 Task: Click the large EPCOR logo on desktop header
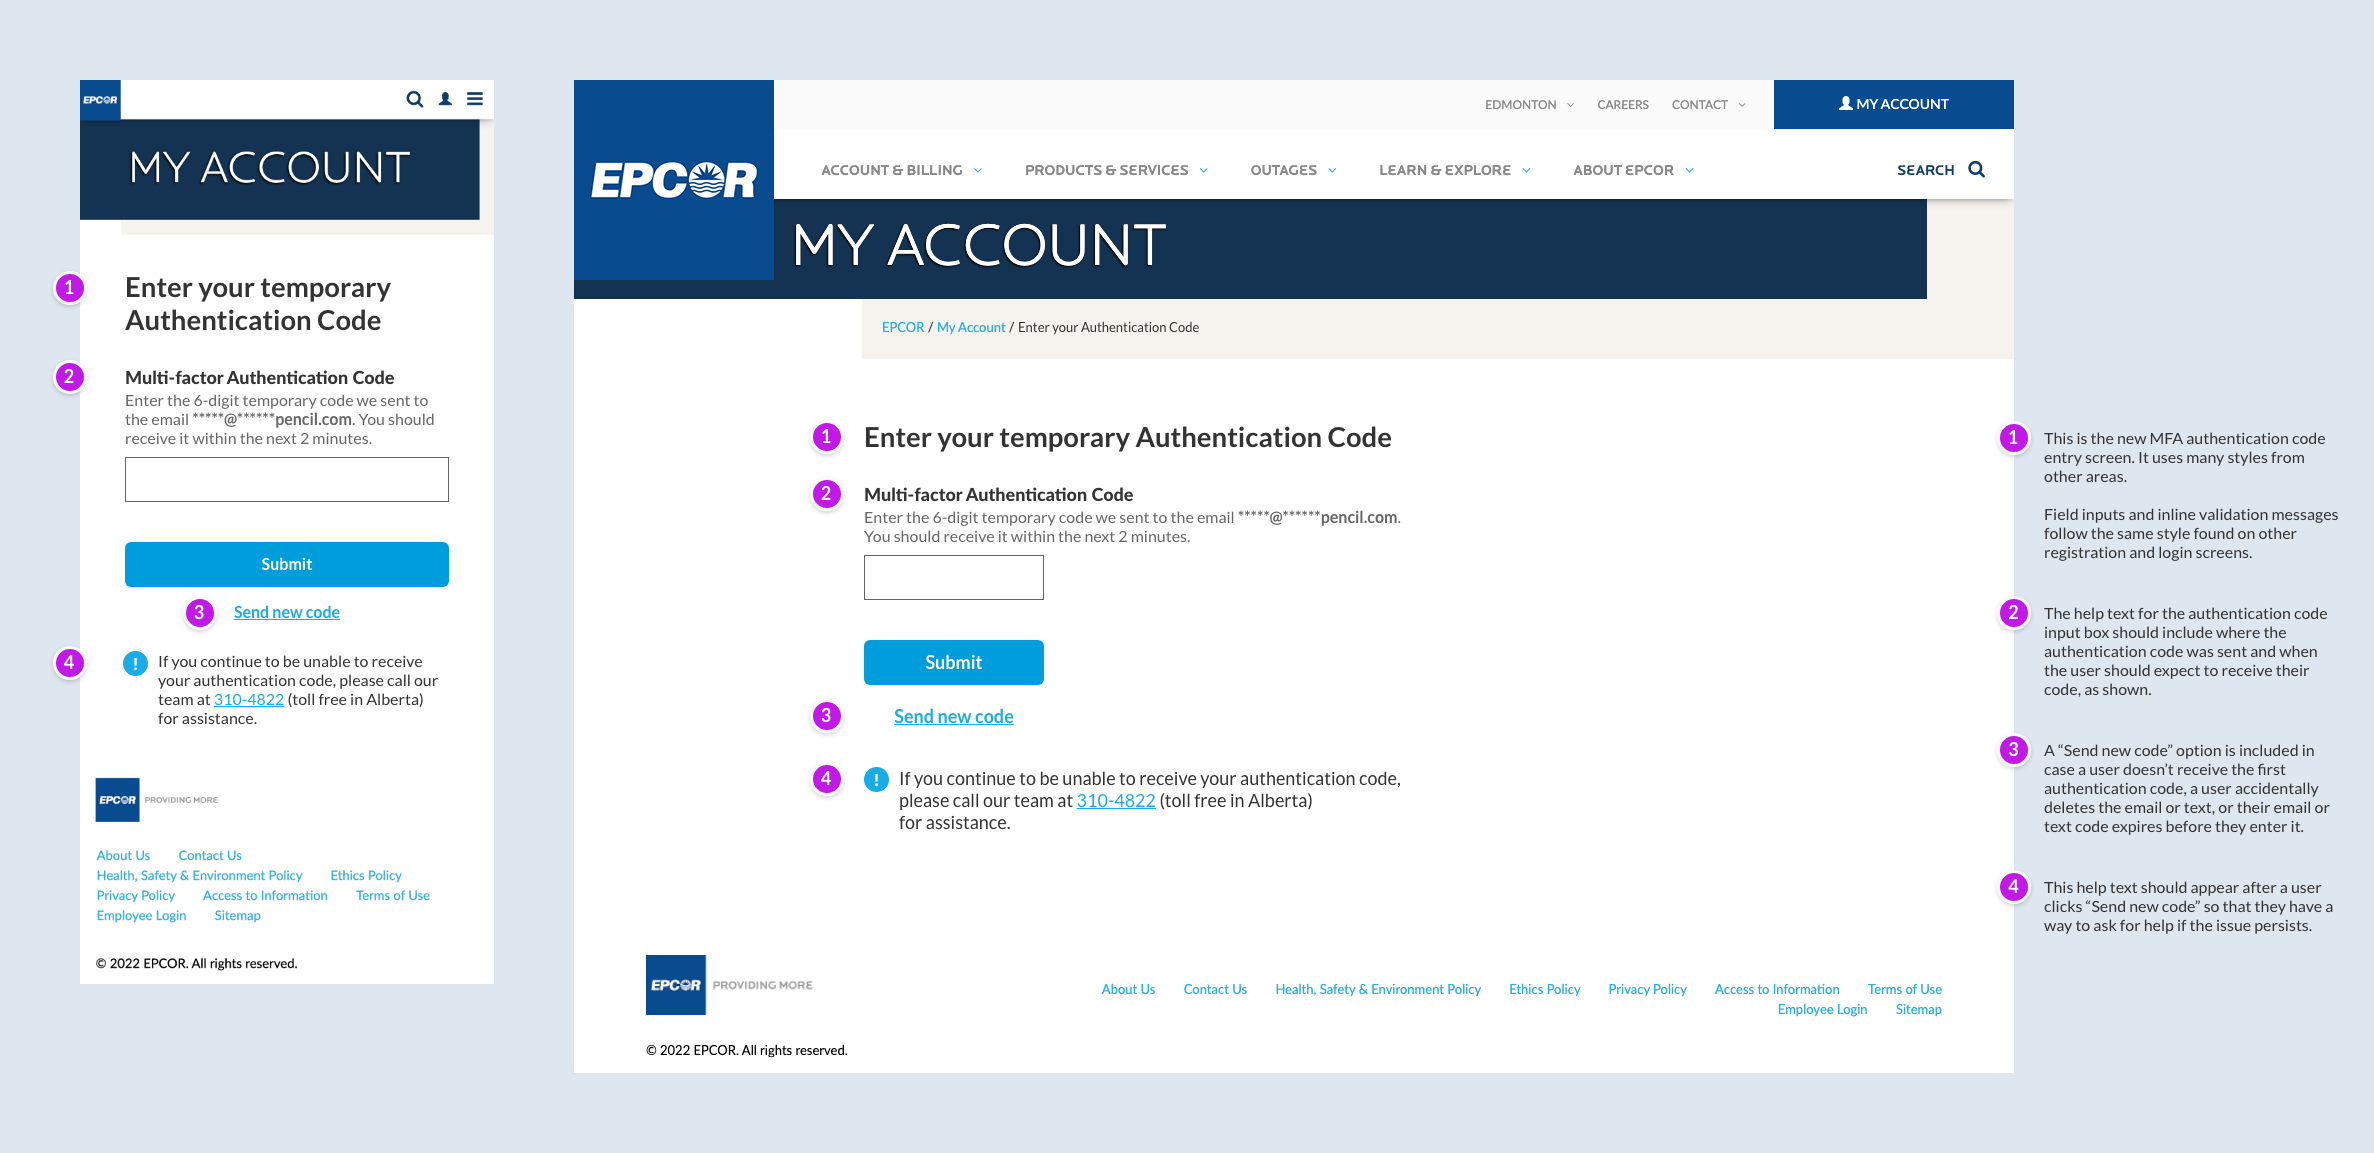click(674, 180)
